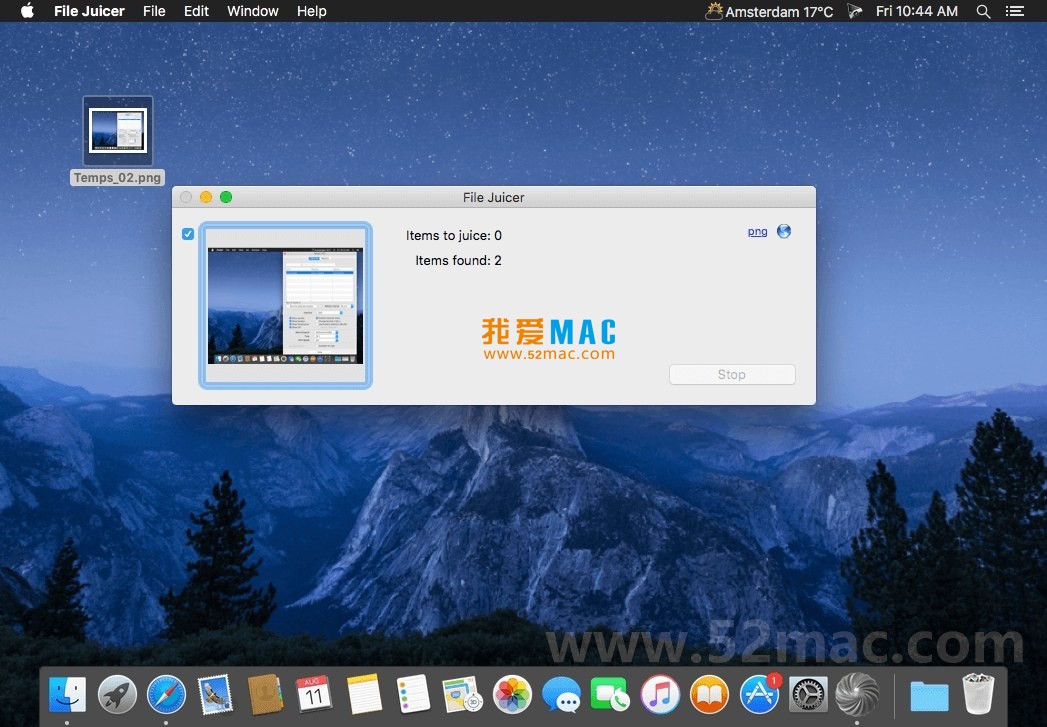1047x727 pixels.
Task: Open the File menu
Action: pyautogui.click(x=154, y=11)
